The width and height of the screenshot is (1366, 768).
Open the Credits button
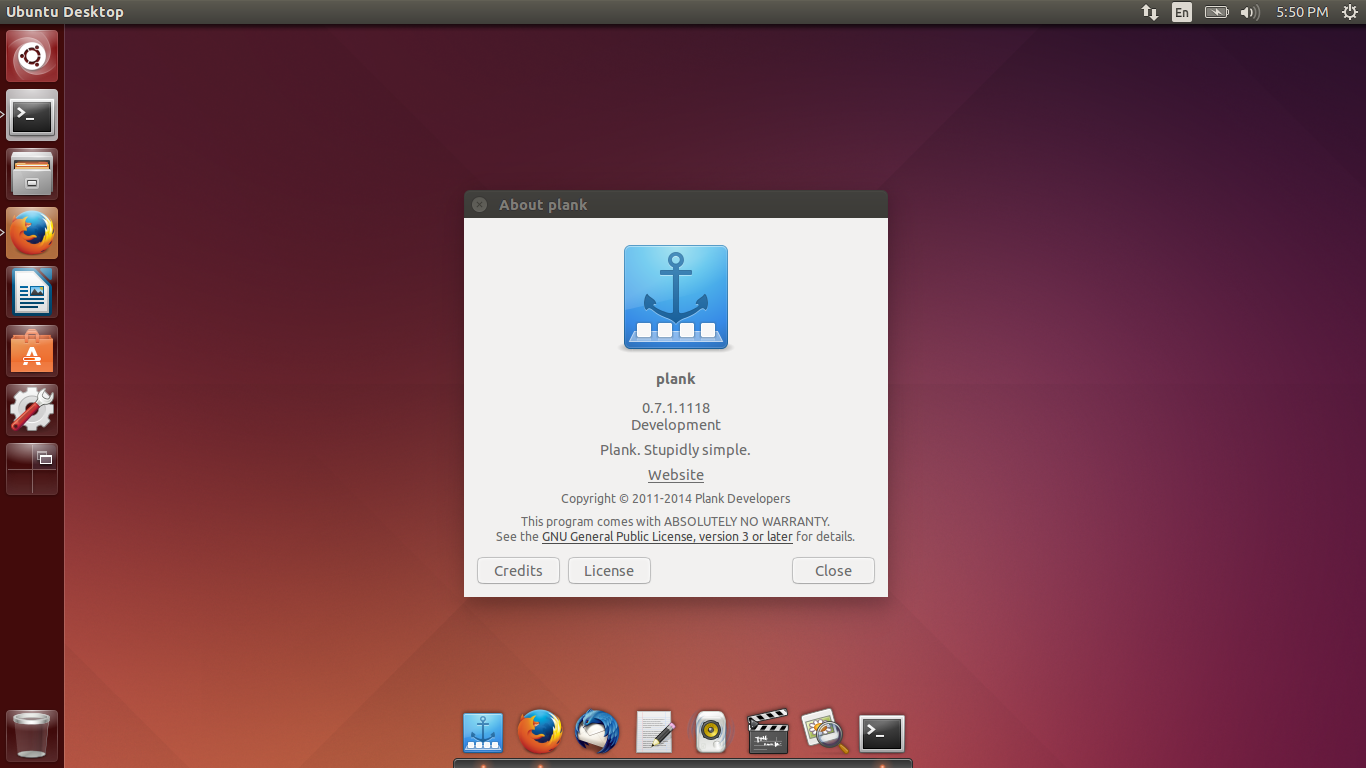pyautogui.click(x=518, y=571)
